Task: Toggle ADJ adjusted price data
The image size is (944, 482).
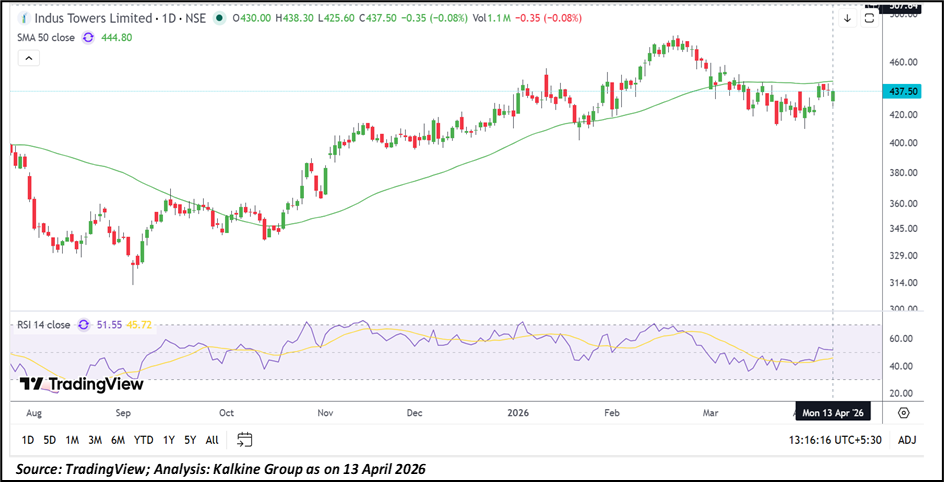Action: [906, 440]
